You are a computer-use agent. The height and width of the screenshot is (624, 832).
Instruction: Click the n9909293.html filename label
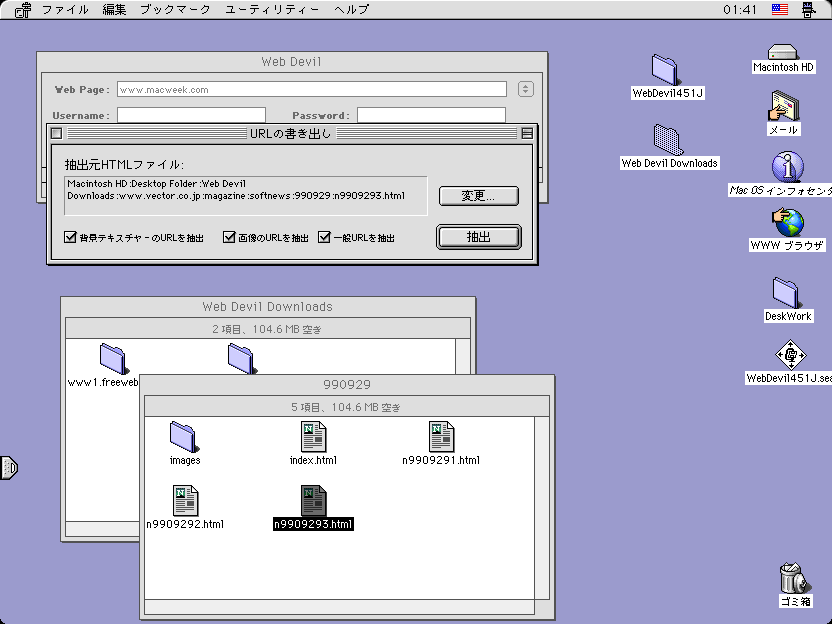click(313, 524)
